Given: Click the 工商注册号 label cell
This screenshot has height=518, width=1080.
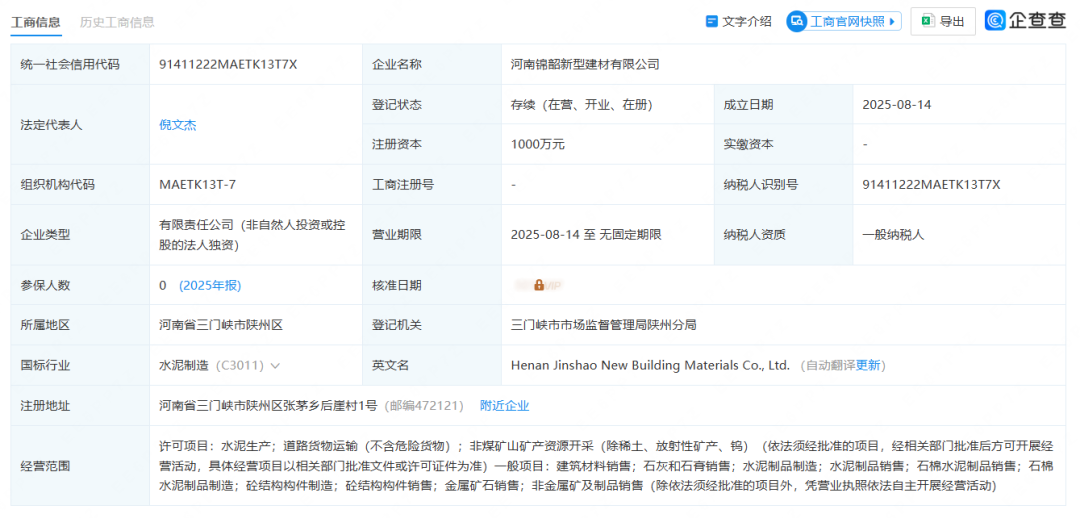Looking at the screenshot, I should 432,185.
